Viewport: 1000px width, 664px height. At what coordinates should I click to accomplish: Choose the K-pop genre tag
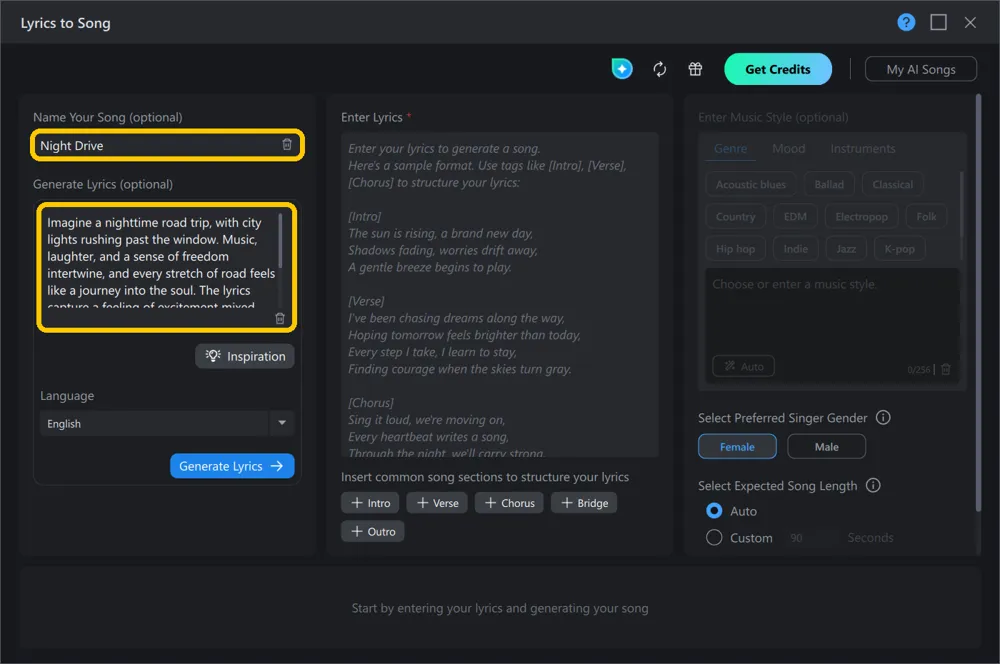tap(899, 249)
